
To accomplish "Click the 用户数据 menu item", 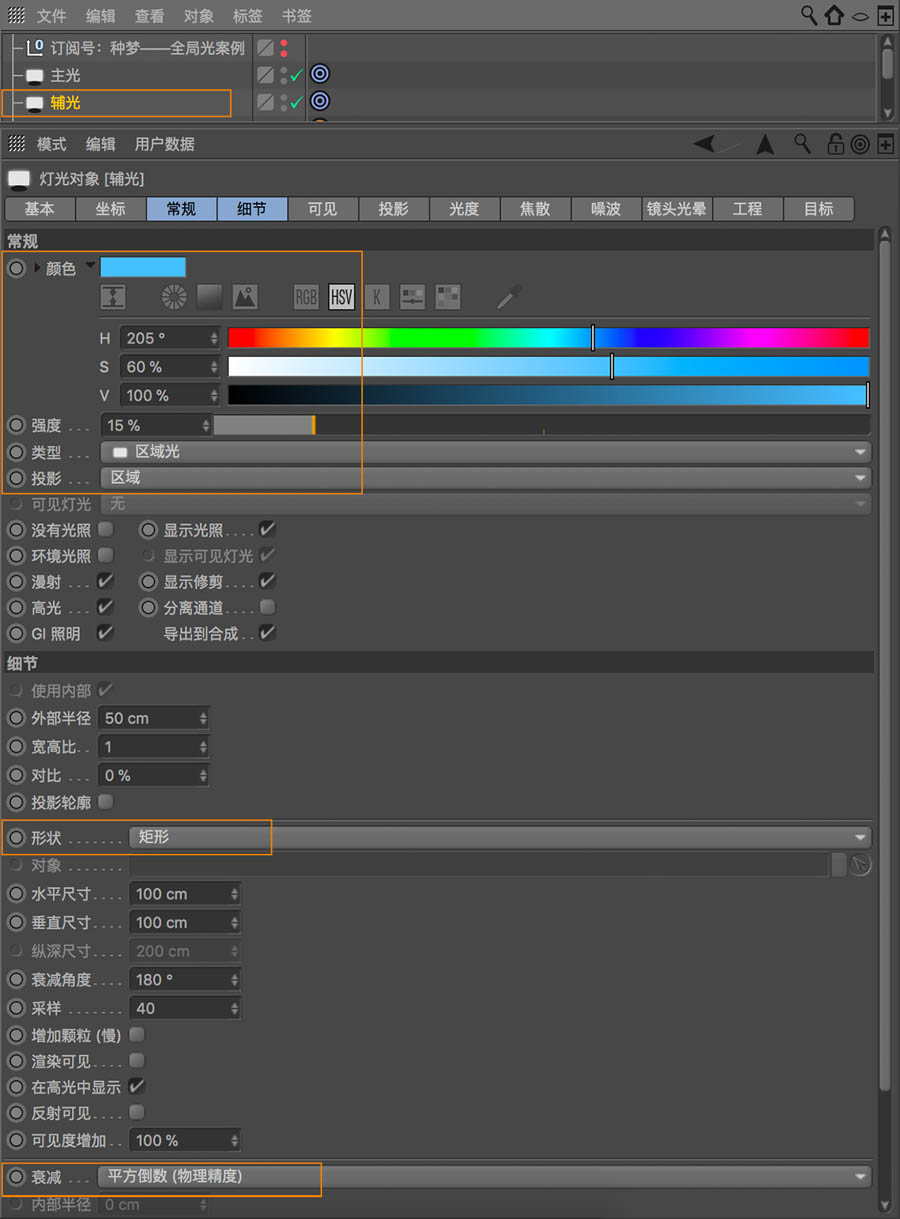I will tap(164, 144).
